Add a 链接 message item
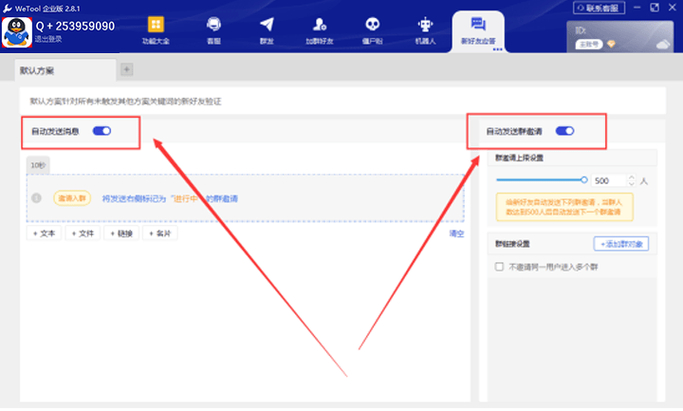 [122, 233]
